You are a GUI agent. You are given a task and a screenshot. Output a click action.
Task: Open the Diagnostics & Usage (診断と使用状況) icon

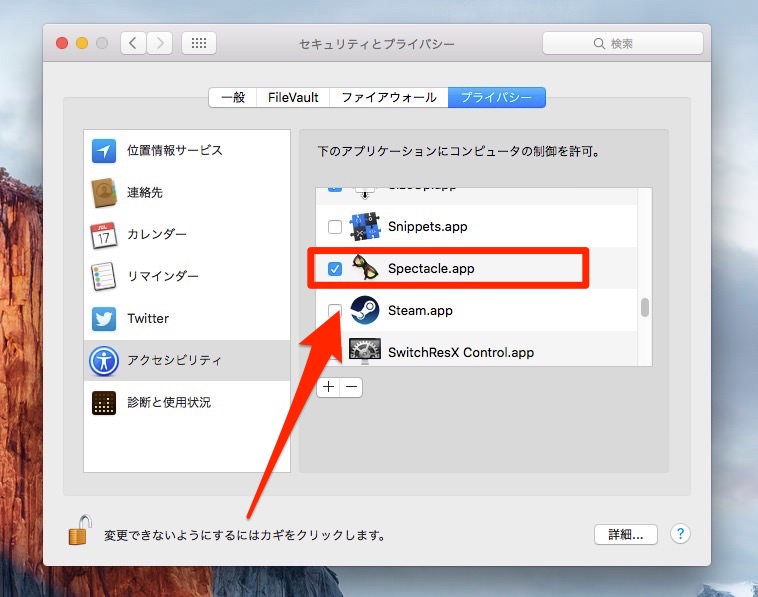(x=103, y=403)
